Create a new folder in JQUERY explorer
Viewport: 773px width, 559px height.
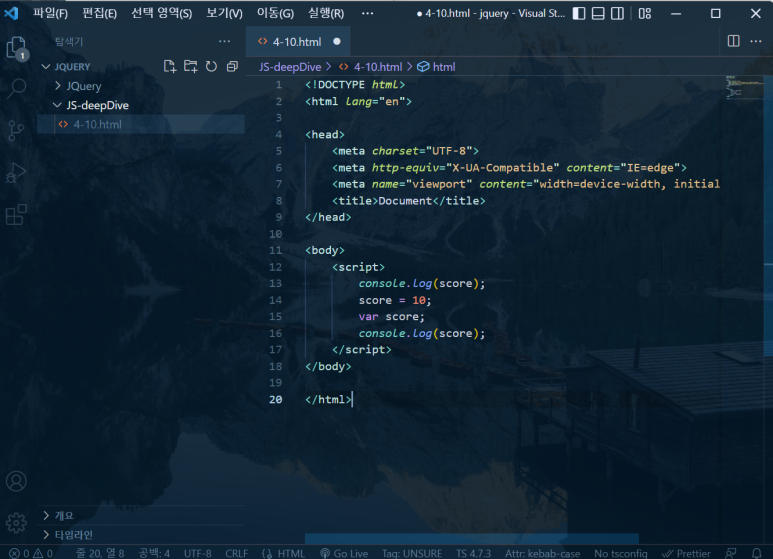tap(190, 67)
